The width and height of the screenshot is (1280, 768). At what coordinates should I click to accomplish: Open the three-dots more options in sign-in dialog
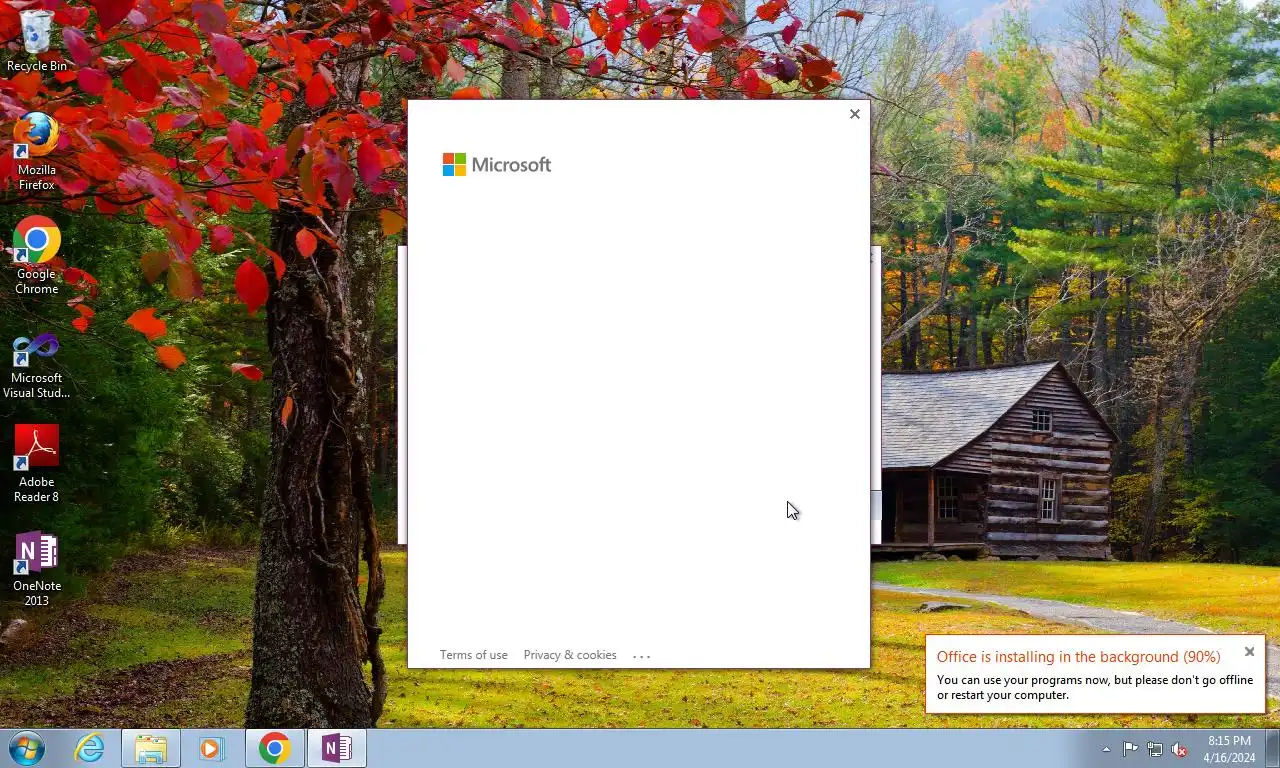click(642, 656)
